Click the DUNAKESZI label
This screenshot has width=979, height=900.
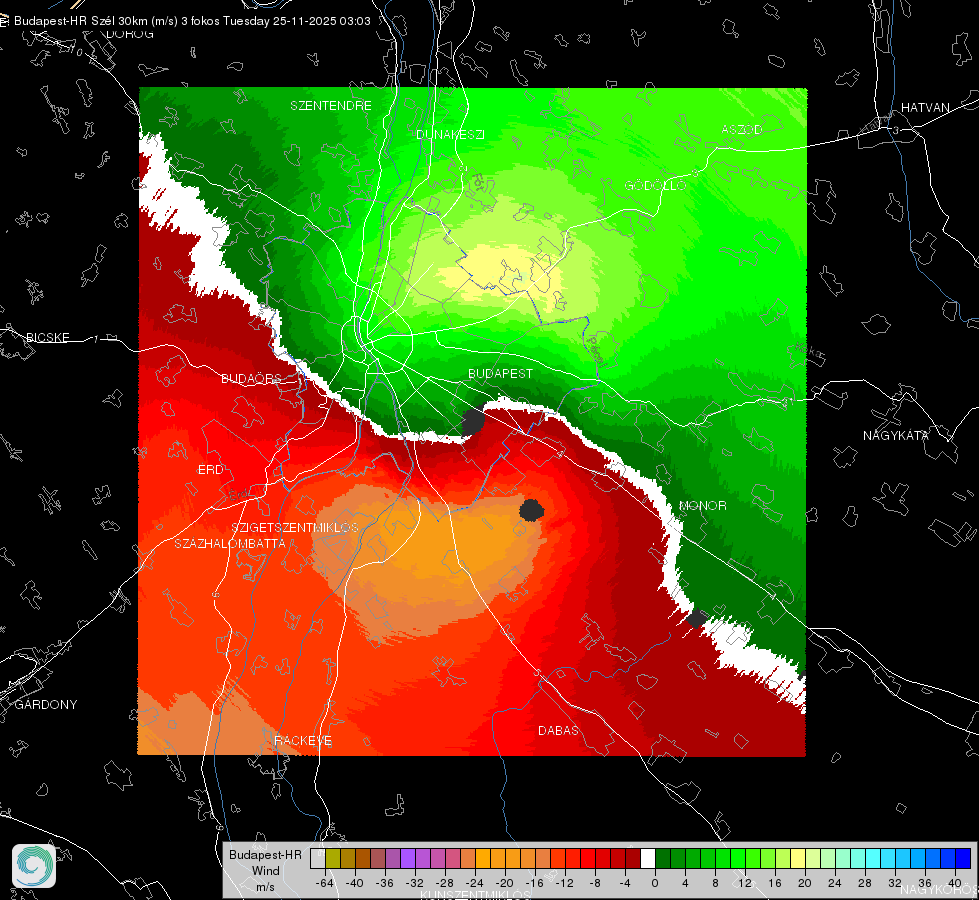tap(450, 134)
